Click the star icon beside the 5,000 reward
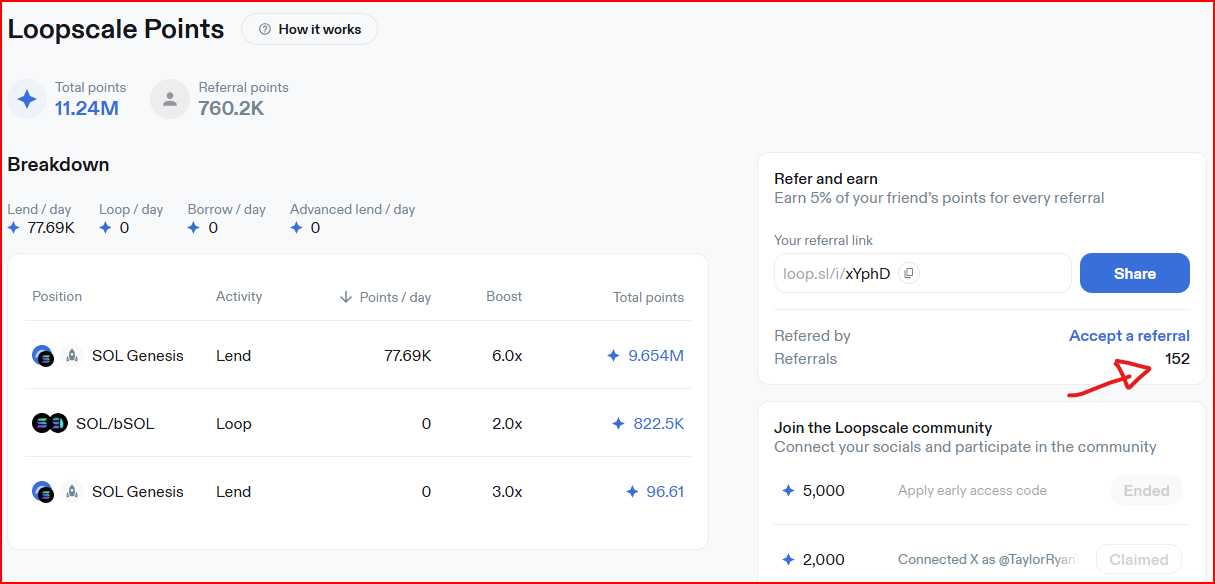The image size is (1215, 584). click(788, 491)
